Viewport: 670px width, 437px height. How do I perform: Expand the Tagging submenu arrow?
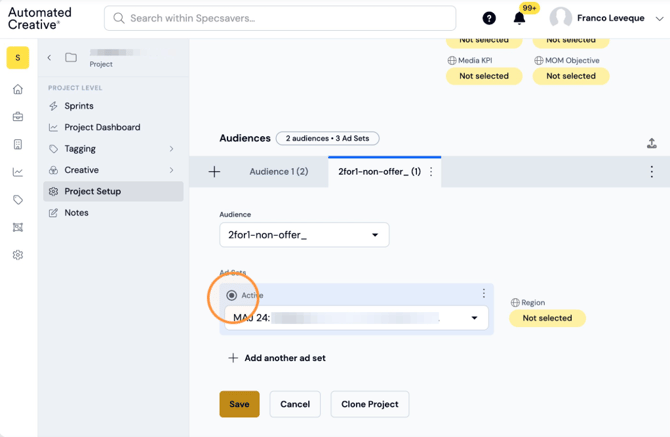pos(171,149)
